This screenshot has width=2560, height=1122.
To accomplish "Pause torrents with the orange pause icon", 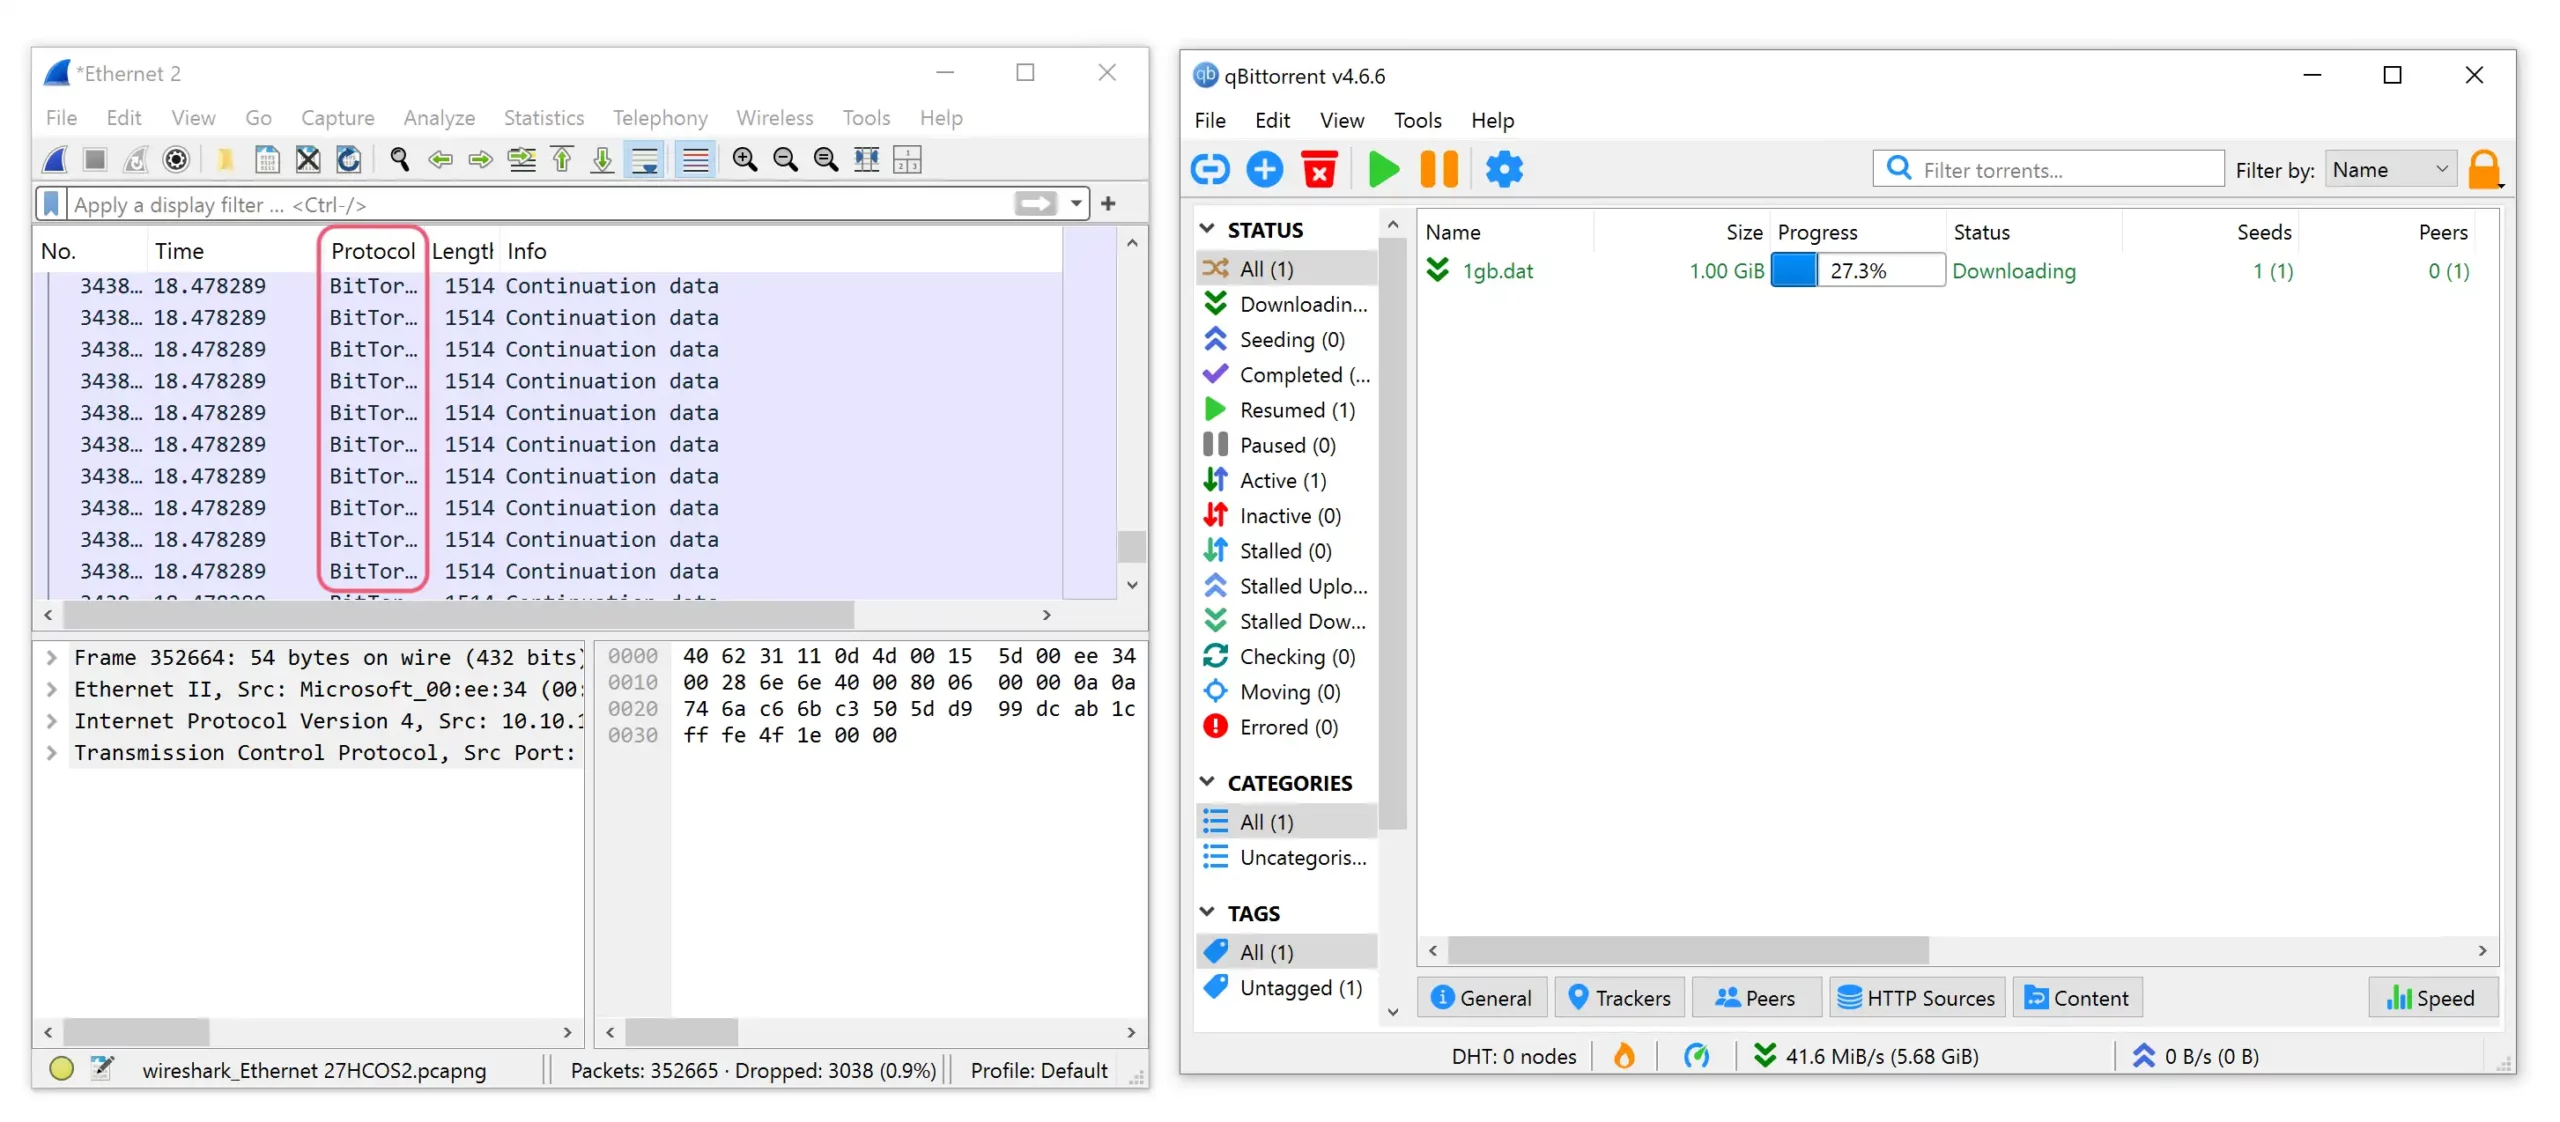I will coord(1438,169).
